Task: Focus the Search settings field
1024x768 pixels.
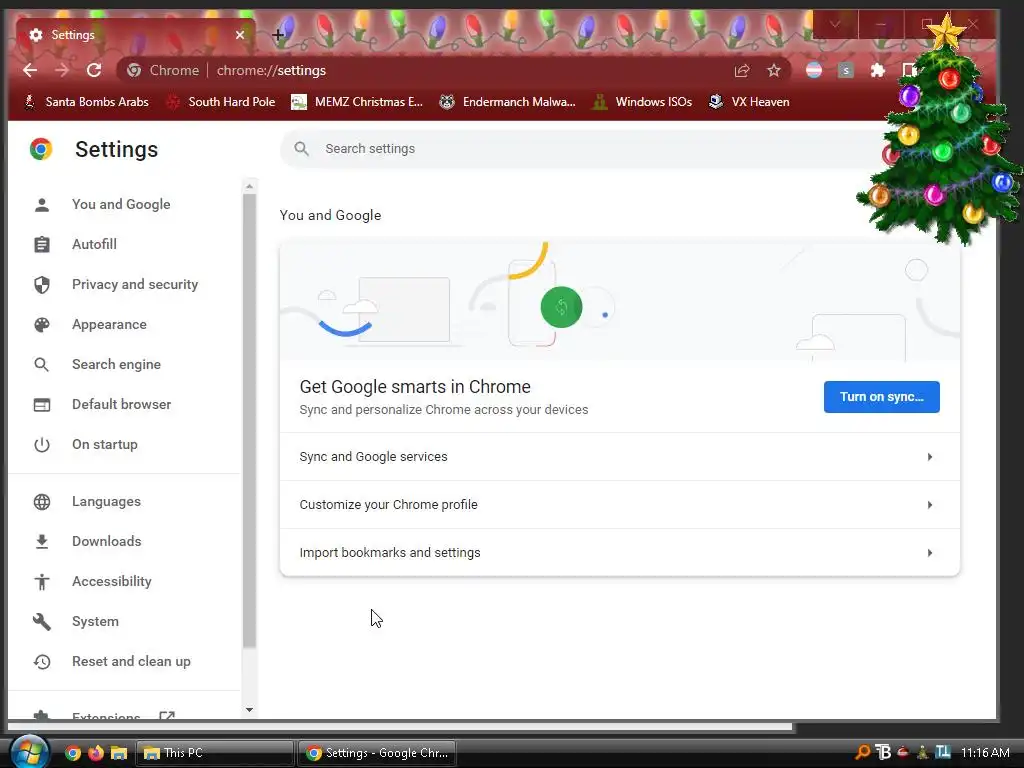Action: pyautogui.click(x=581, y=149)
